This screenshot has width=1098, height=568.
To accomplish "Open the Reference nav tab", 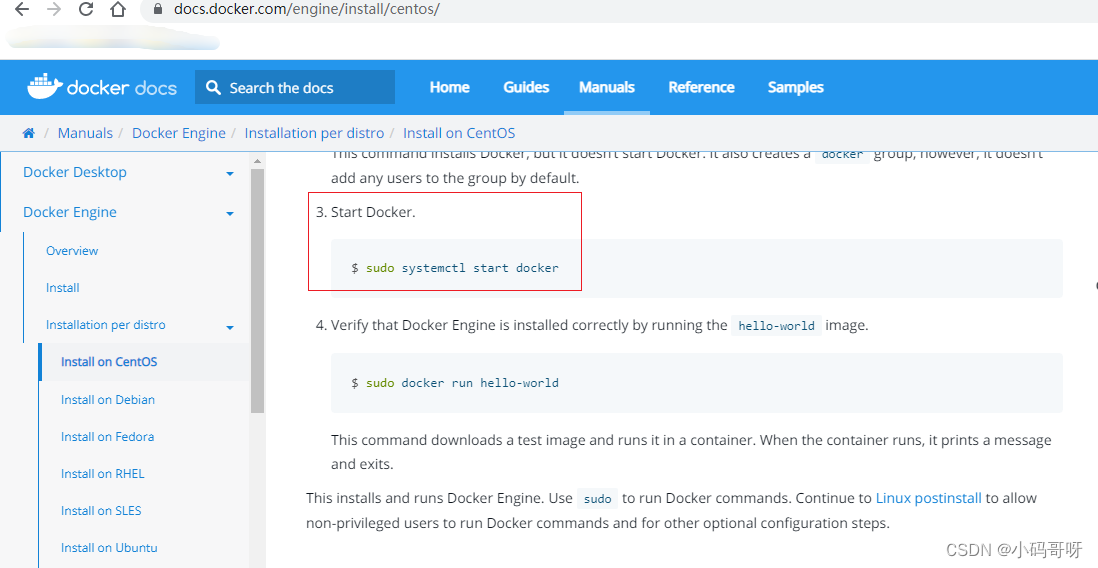I will coord(701,88).
